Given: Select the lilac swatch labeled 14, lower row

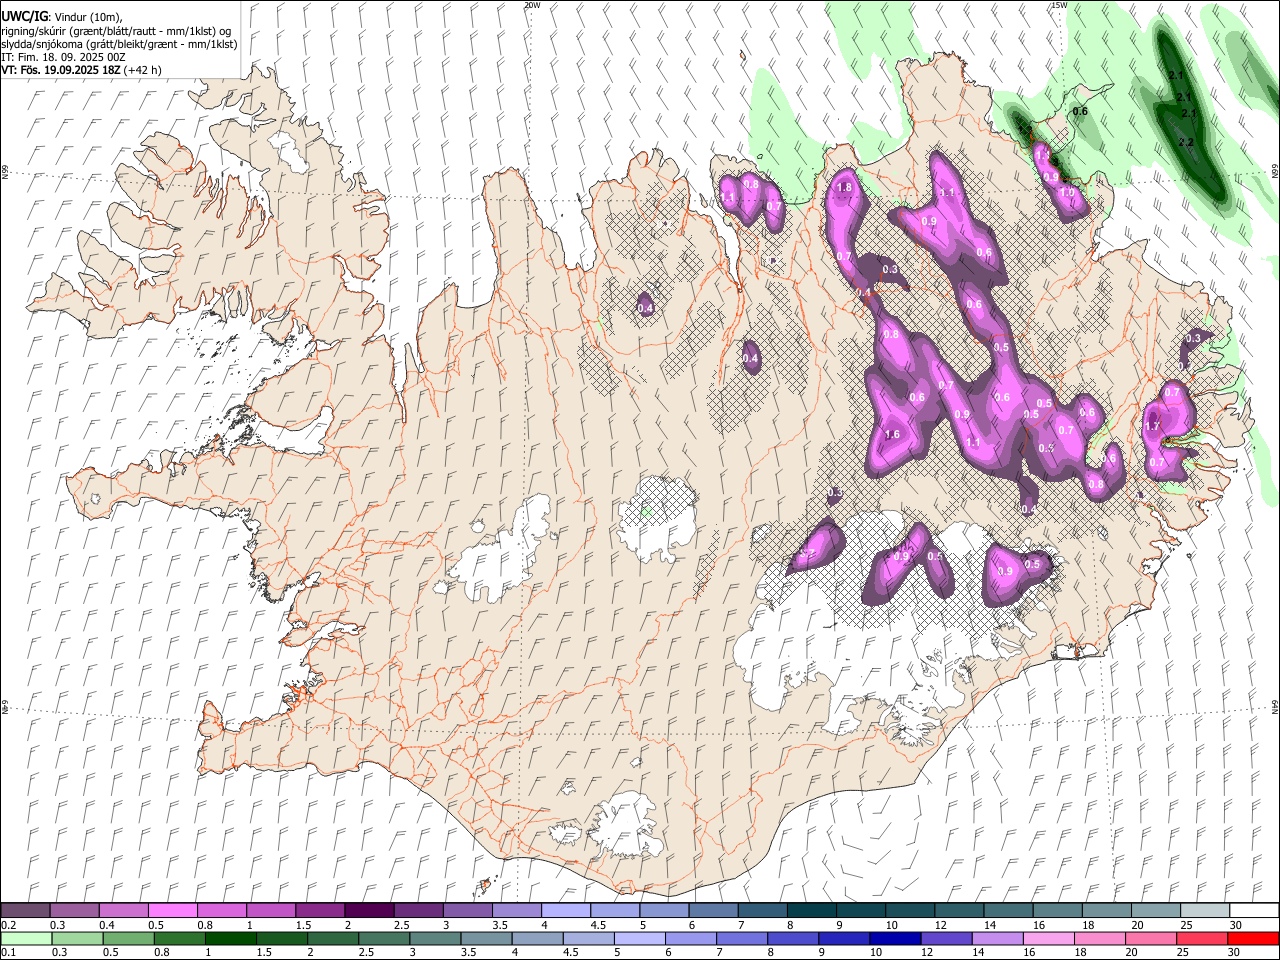Looking at the screenshot, I should (997, 939).
